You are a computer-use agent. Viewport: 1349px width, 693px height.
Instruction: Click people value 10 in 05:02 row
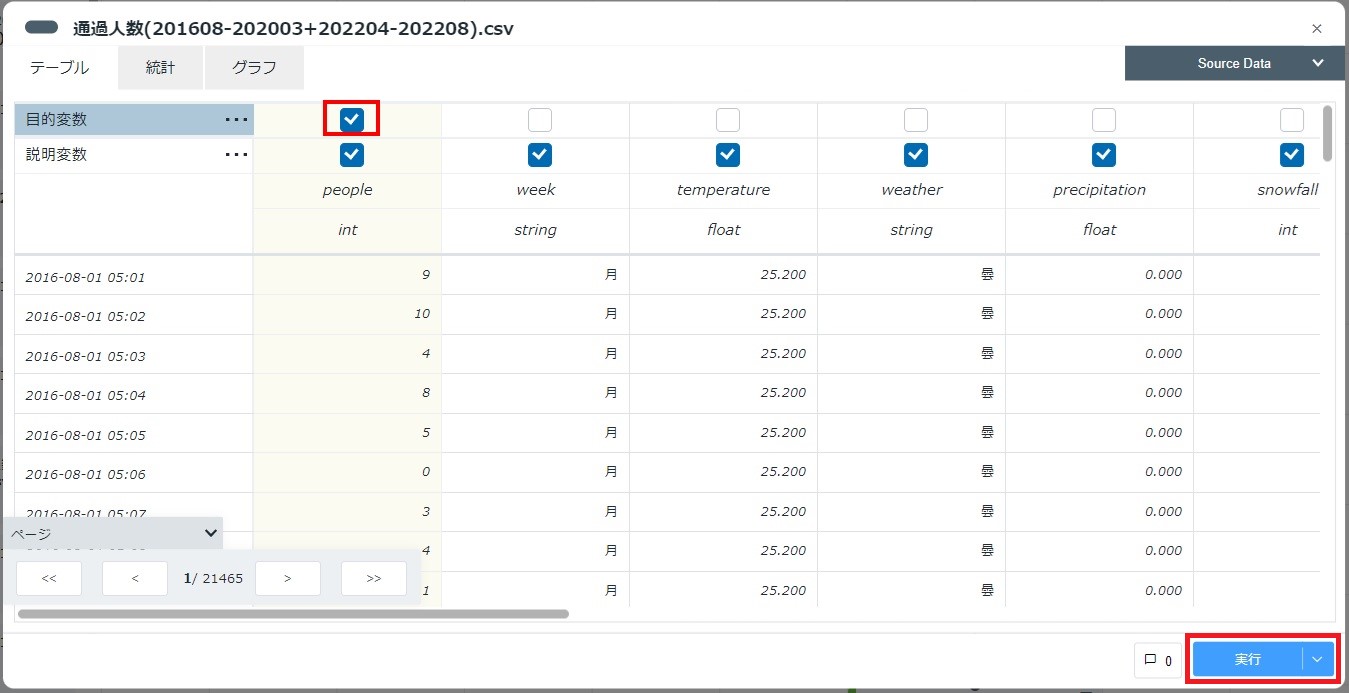[422, 314]
